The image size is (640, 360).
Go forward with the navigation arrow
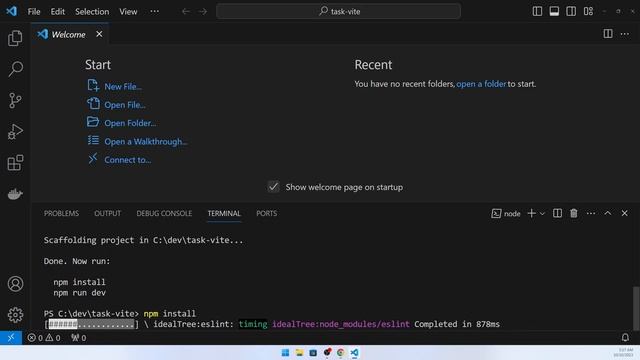(203, 11)
